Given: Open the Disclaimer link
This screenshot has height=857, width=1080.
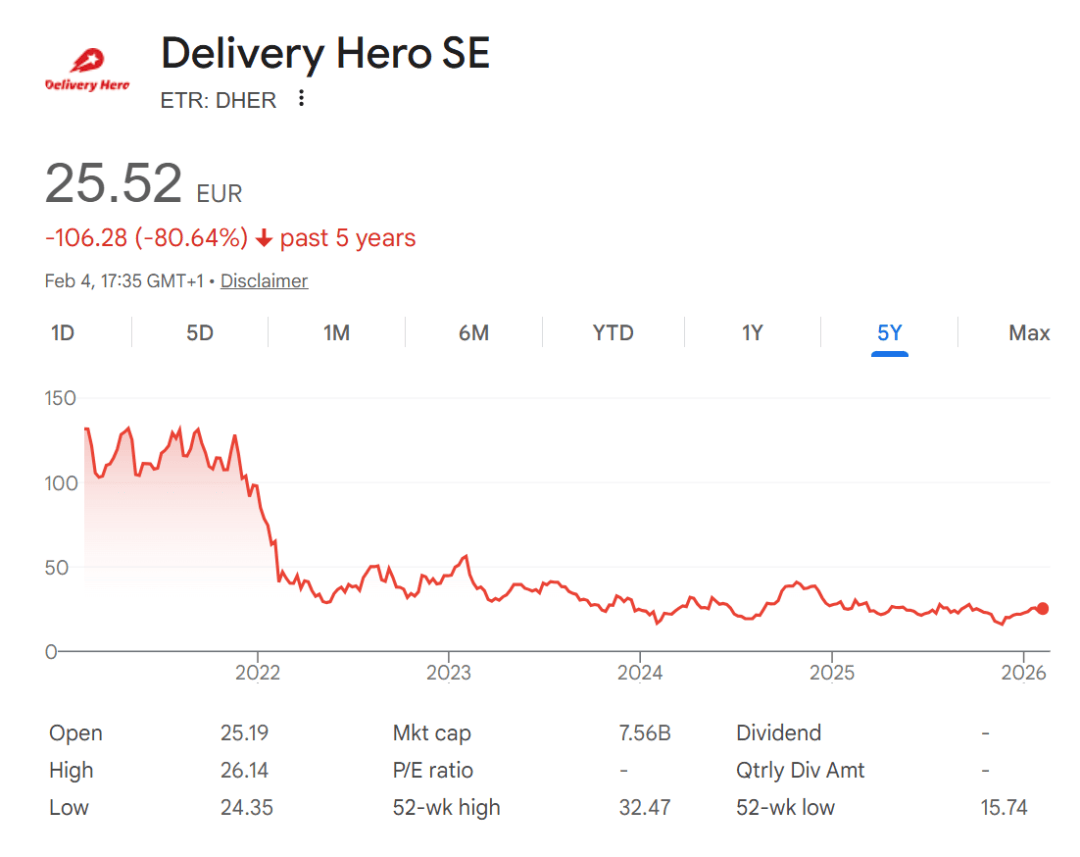Looking at the screenshot, I should pos(264,281).
